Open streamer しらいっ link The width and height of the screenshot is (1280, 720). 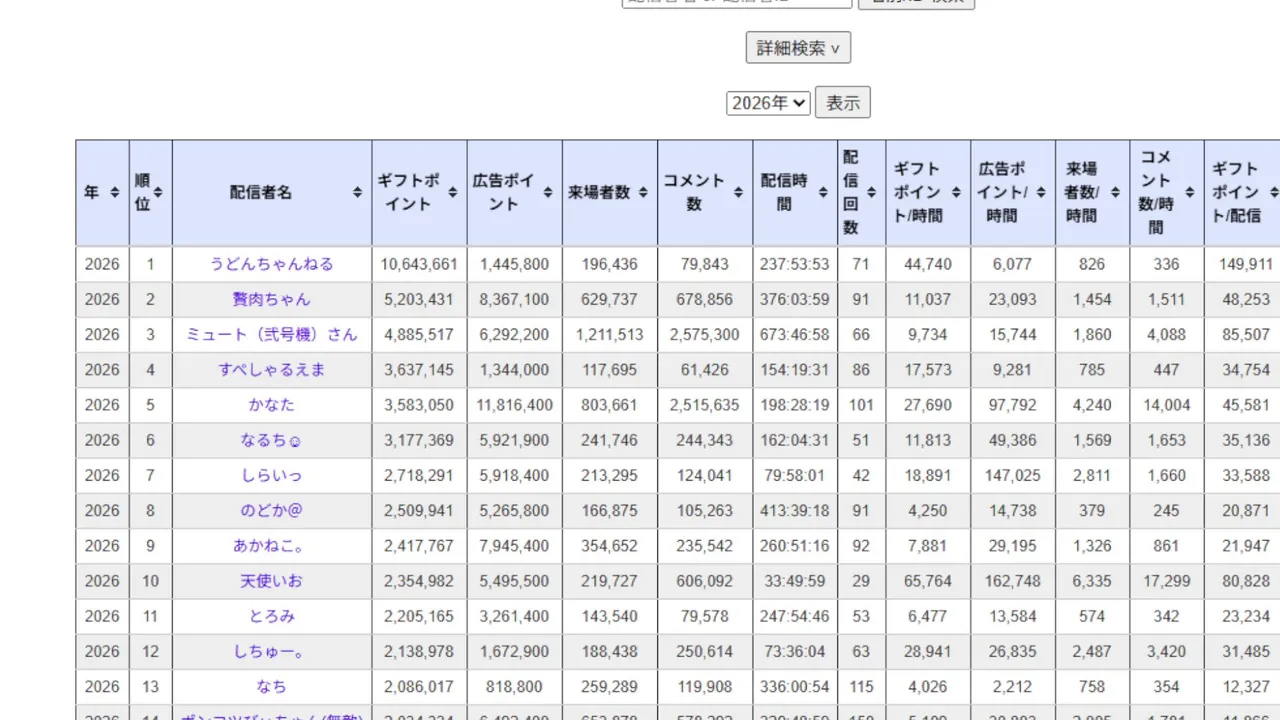tap(272, 475)
